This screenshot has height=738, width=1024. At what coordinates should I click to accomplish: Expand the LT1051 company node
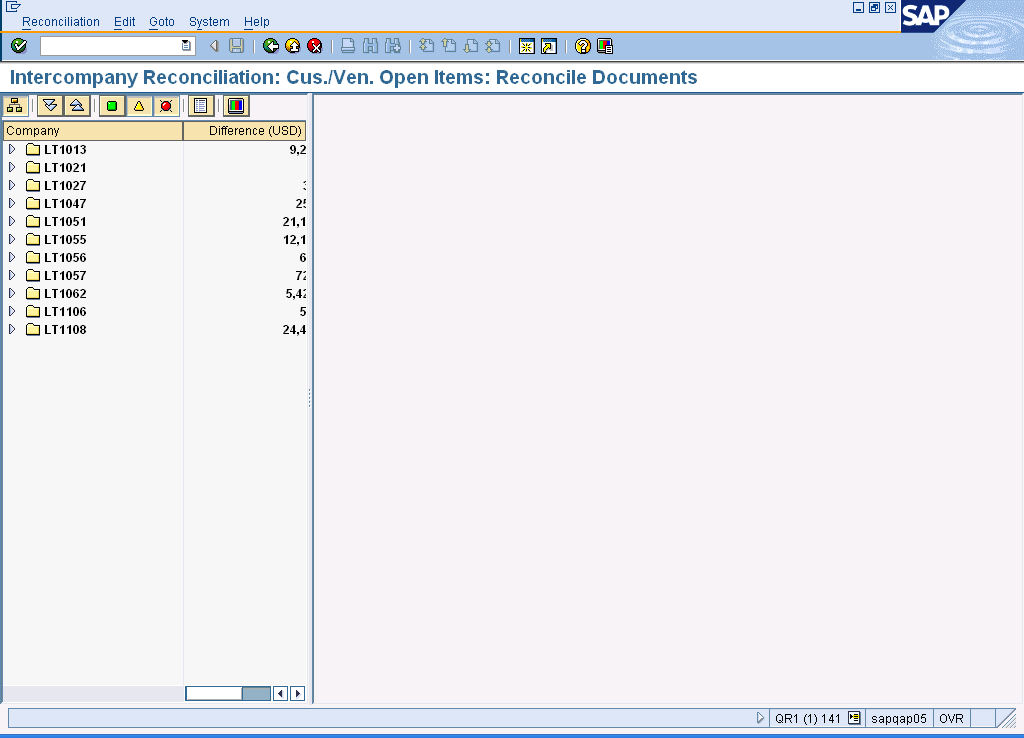click(12, 221)
